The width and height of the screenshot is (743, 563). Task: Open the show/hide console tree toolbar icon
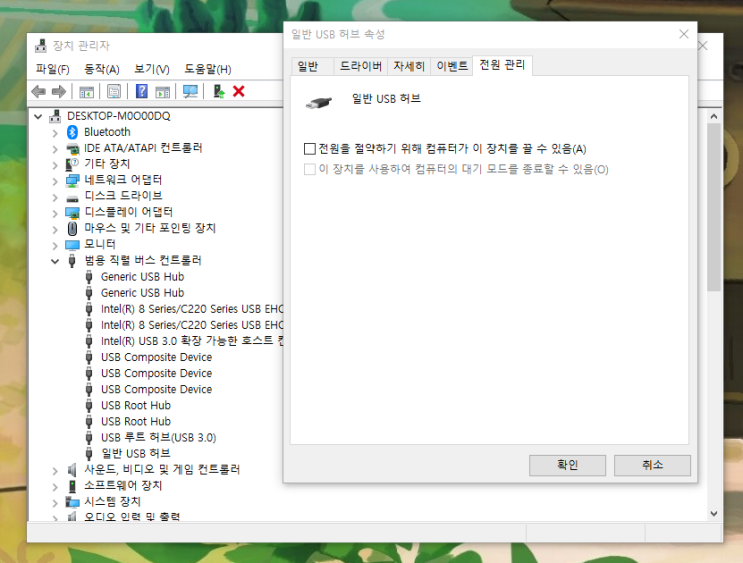[x=86, y=91]
